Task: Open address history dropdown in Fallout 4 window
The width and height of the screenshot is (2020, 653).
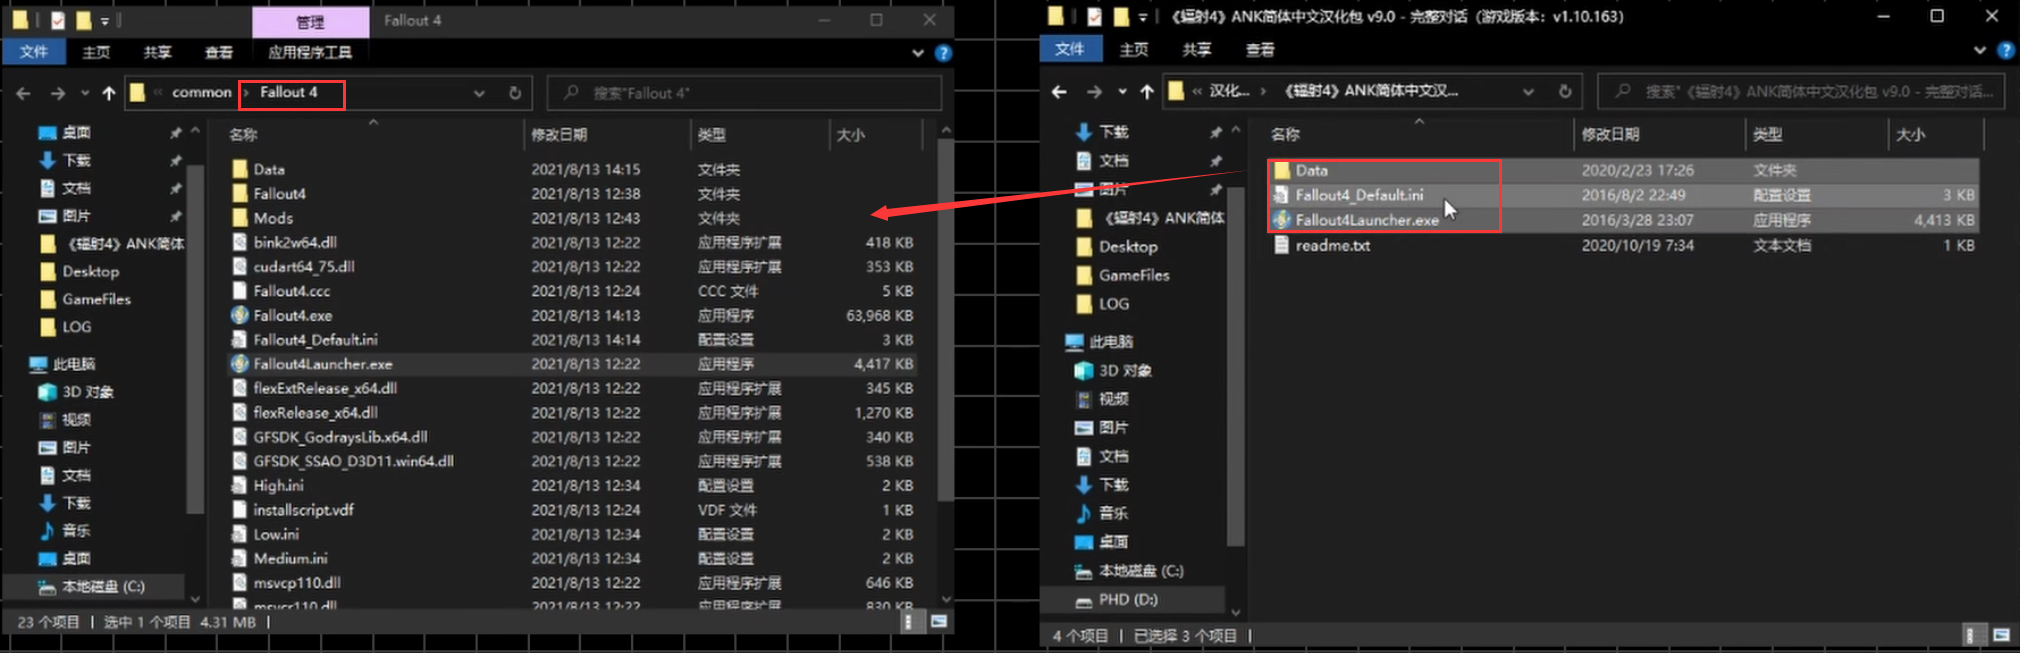Action: tap(480, 93)
